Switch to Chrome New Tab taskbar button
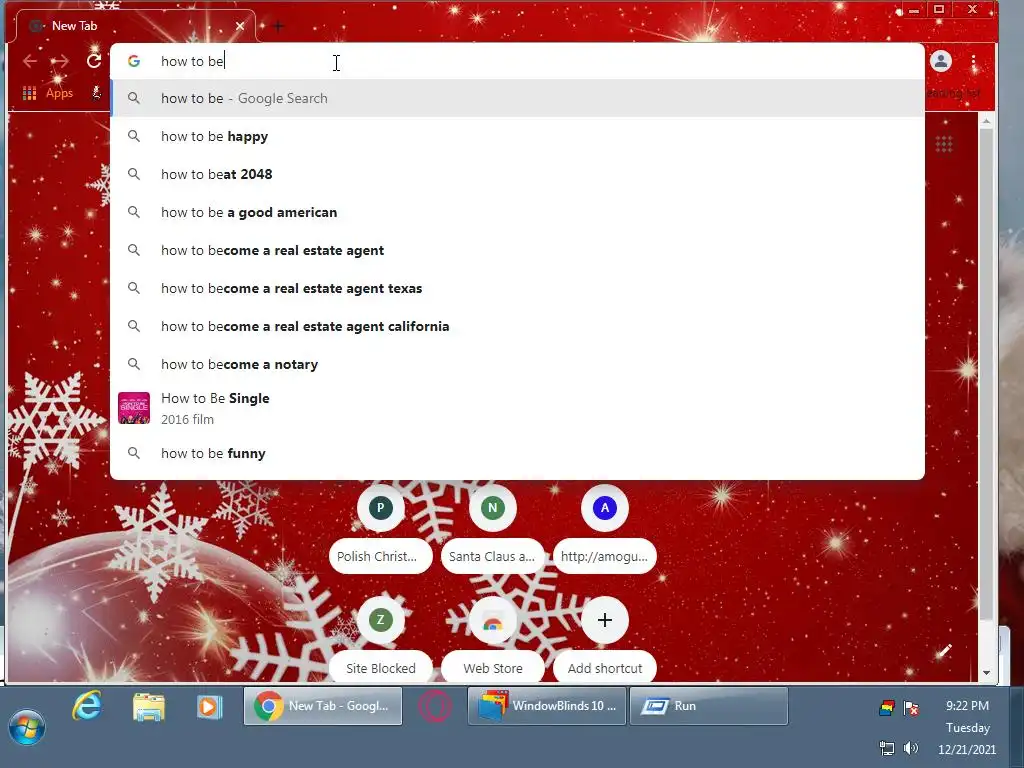 (323, 706)
